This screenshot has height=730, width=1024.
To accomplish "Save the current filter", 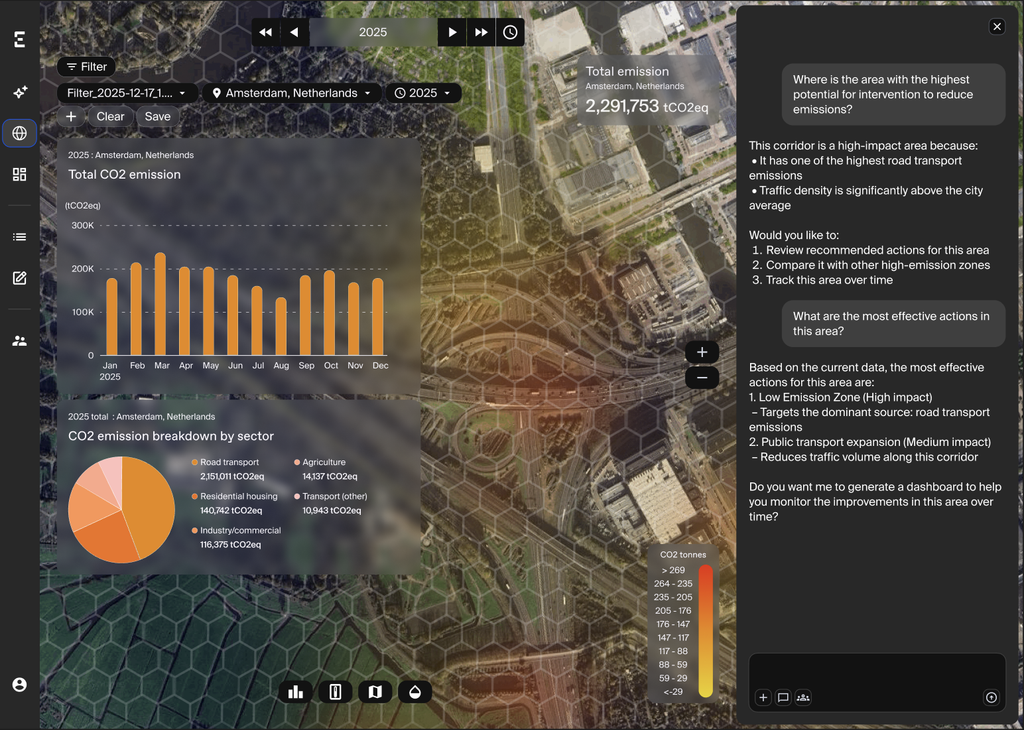I will [x=157, y=116].
